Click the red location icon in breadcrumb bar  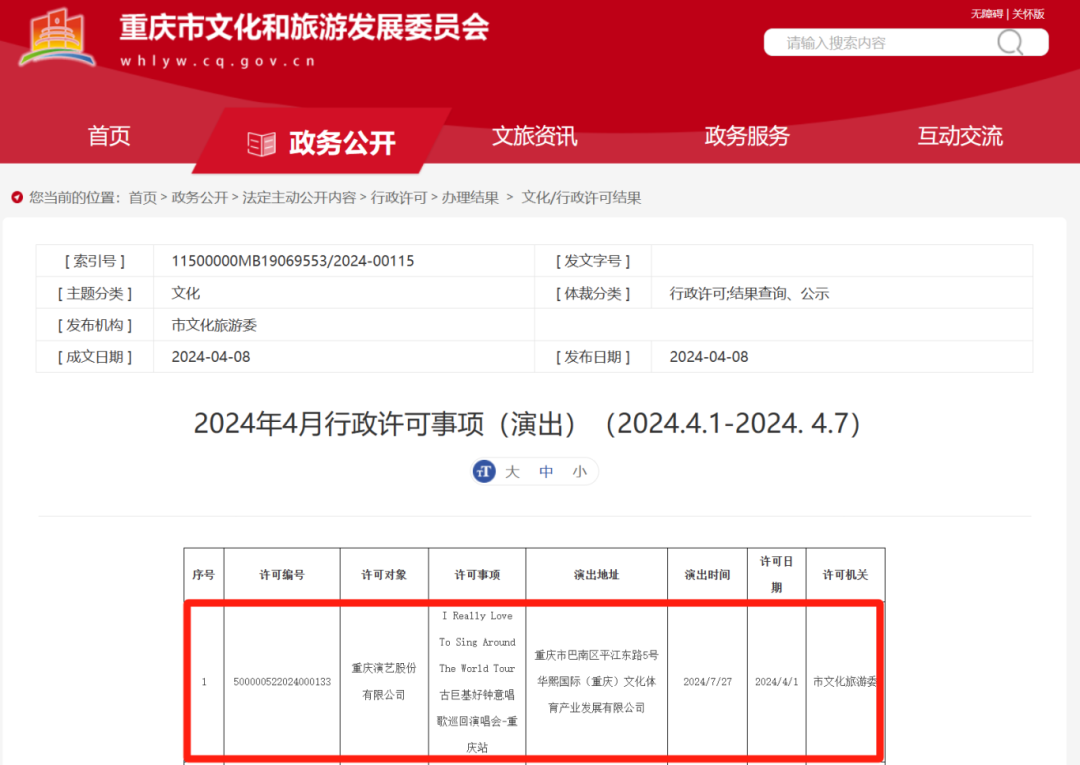point(15,198)
